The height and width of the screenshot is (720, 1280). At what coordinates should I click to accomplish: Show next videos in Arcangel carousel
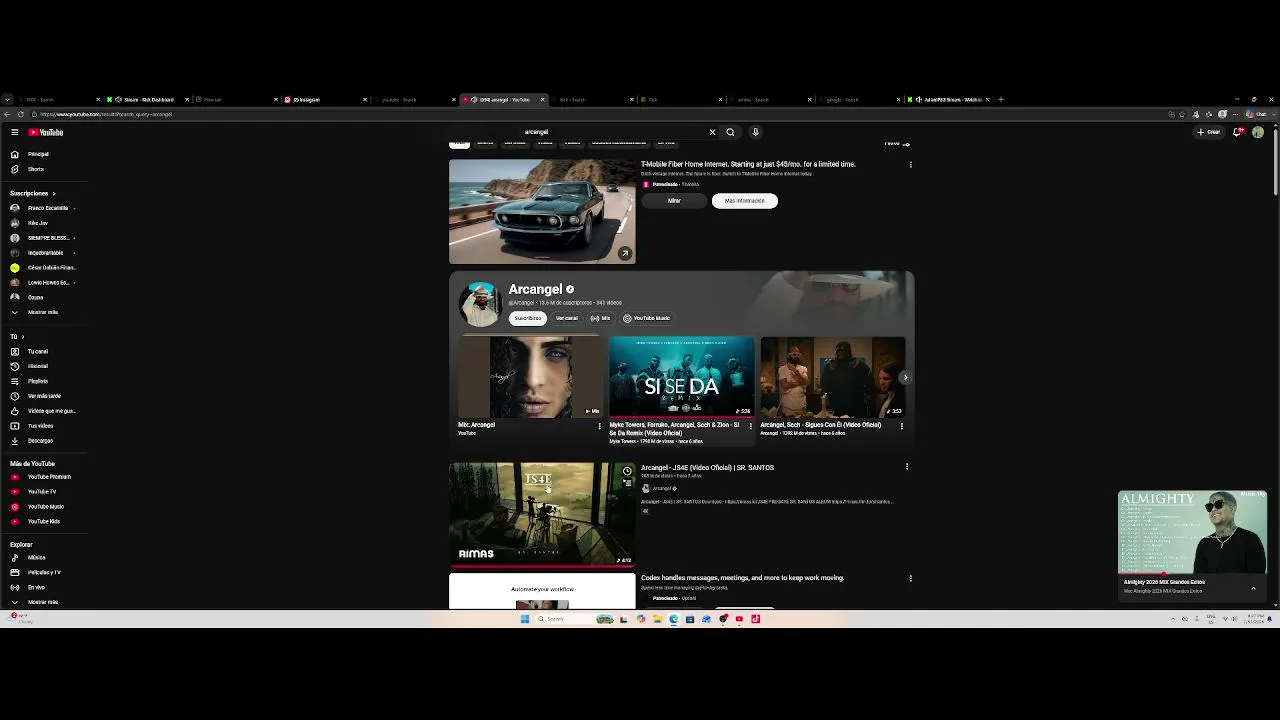905,377
